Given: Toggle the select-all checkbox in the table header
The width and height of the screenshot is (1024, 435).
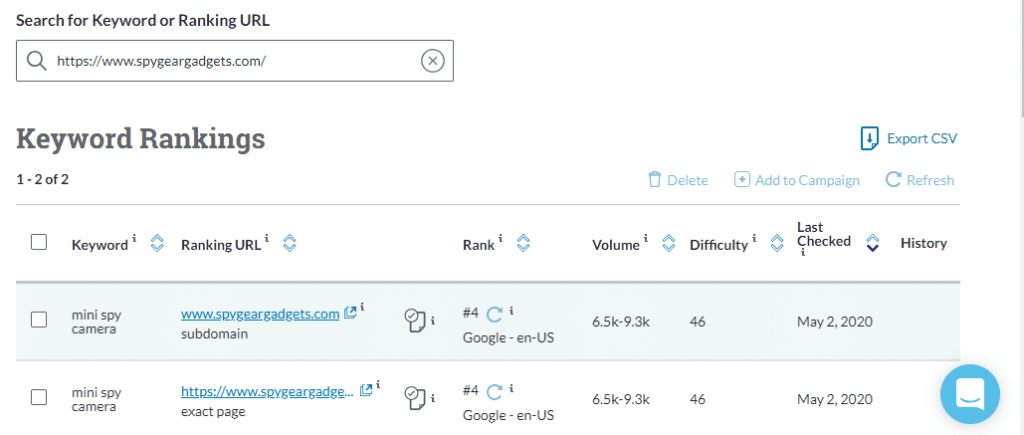Looking at the screenshot, I should click(x=39, y=242).
